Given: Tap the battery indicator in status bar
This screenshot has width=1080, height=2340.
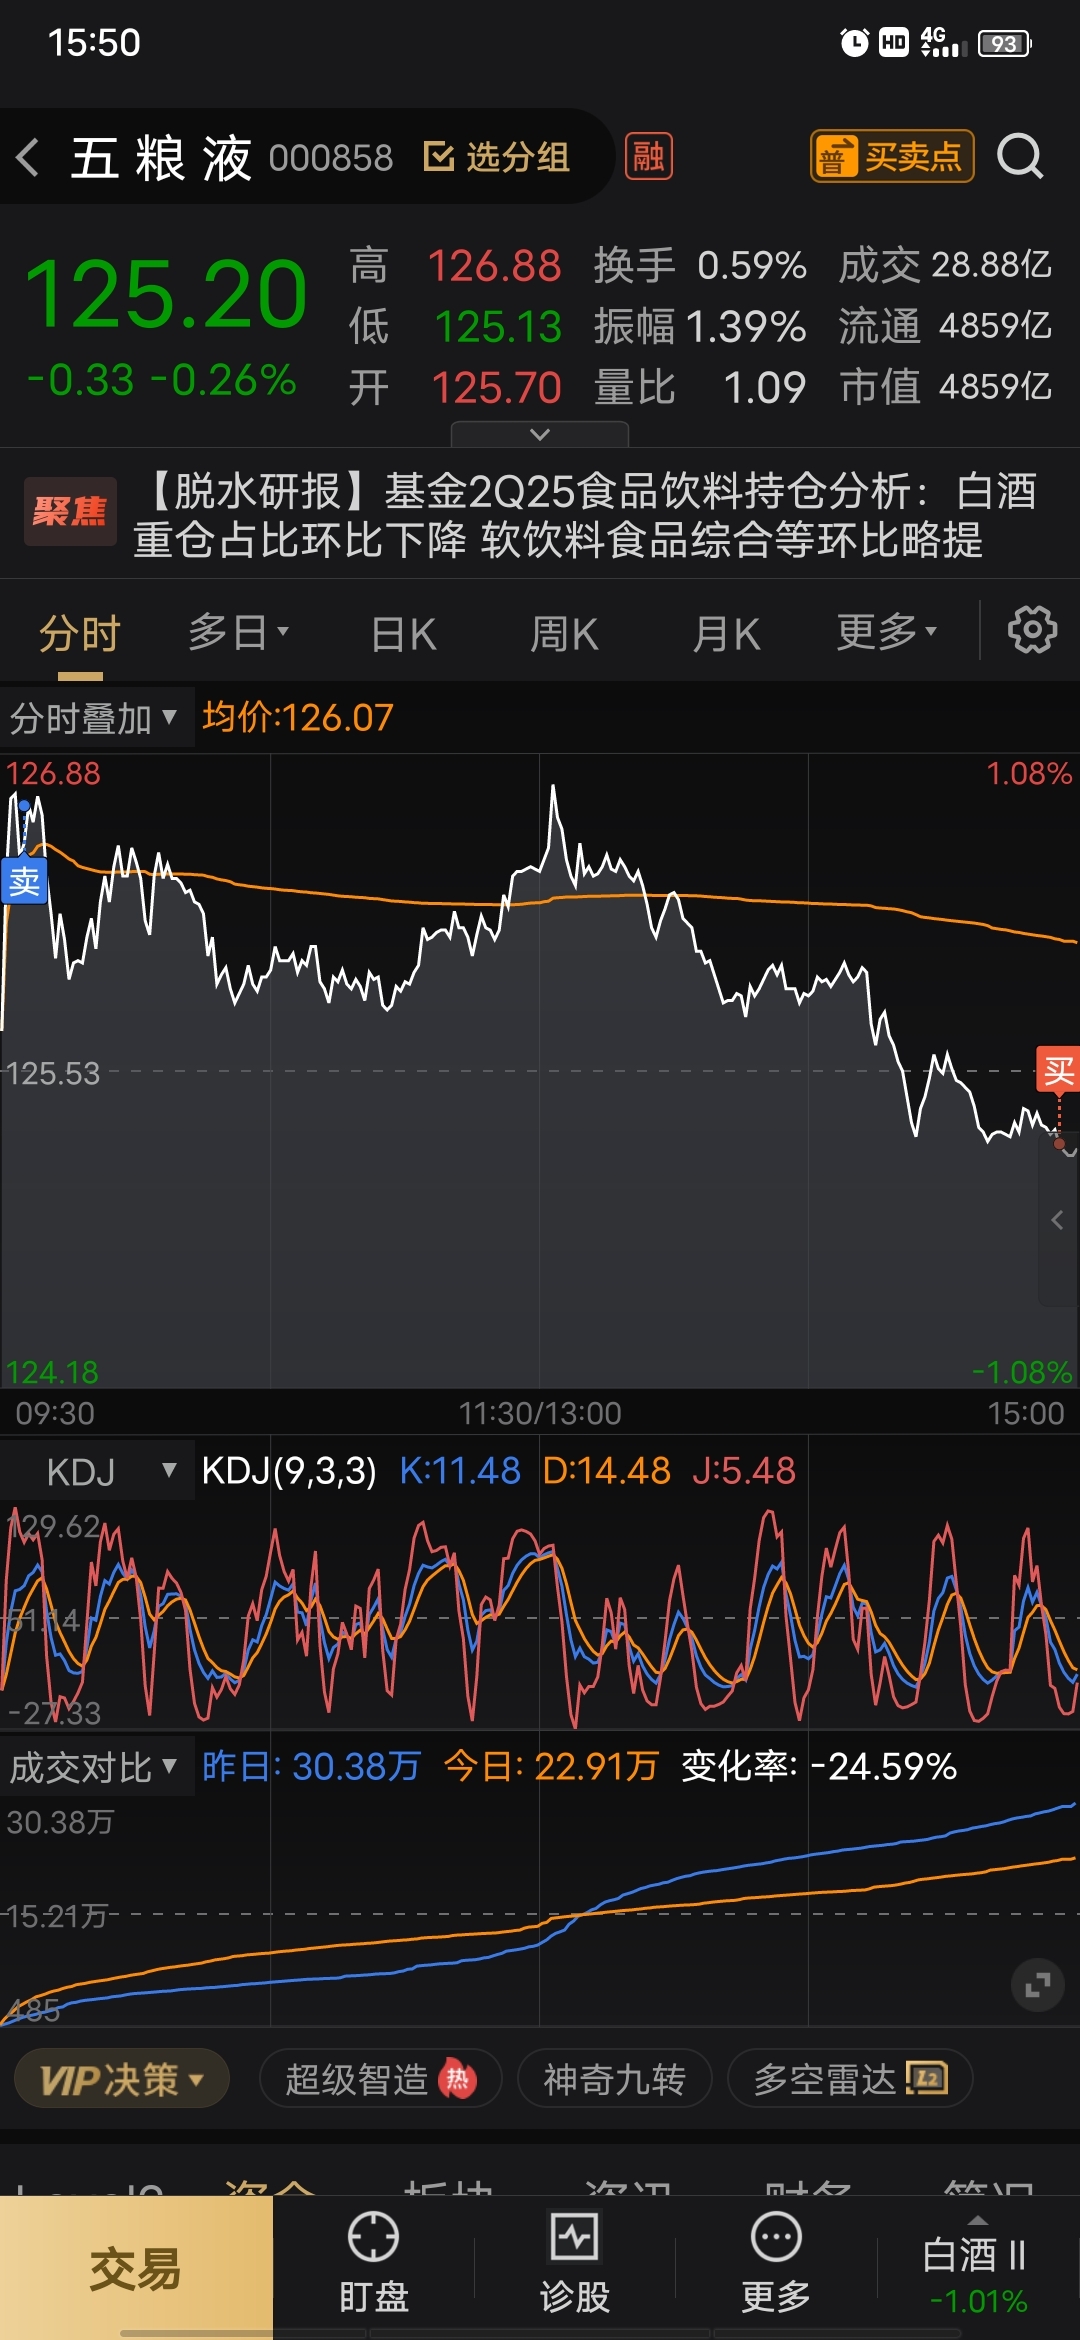Looking at the screenshot, I should coord(1005,43).
